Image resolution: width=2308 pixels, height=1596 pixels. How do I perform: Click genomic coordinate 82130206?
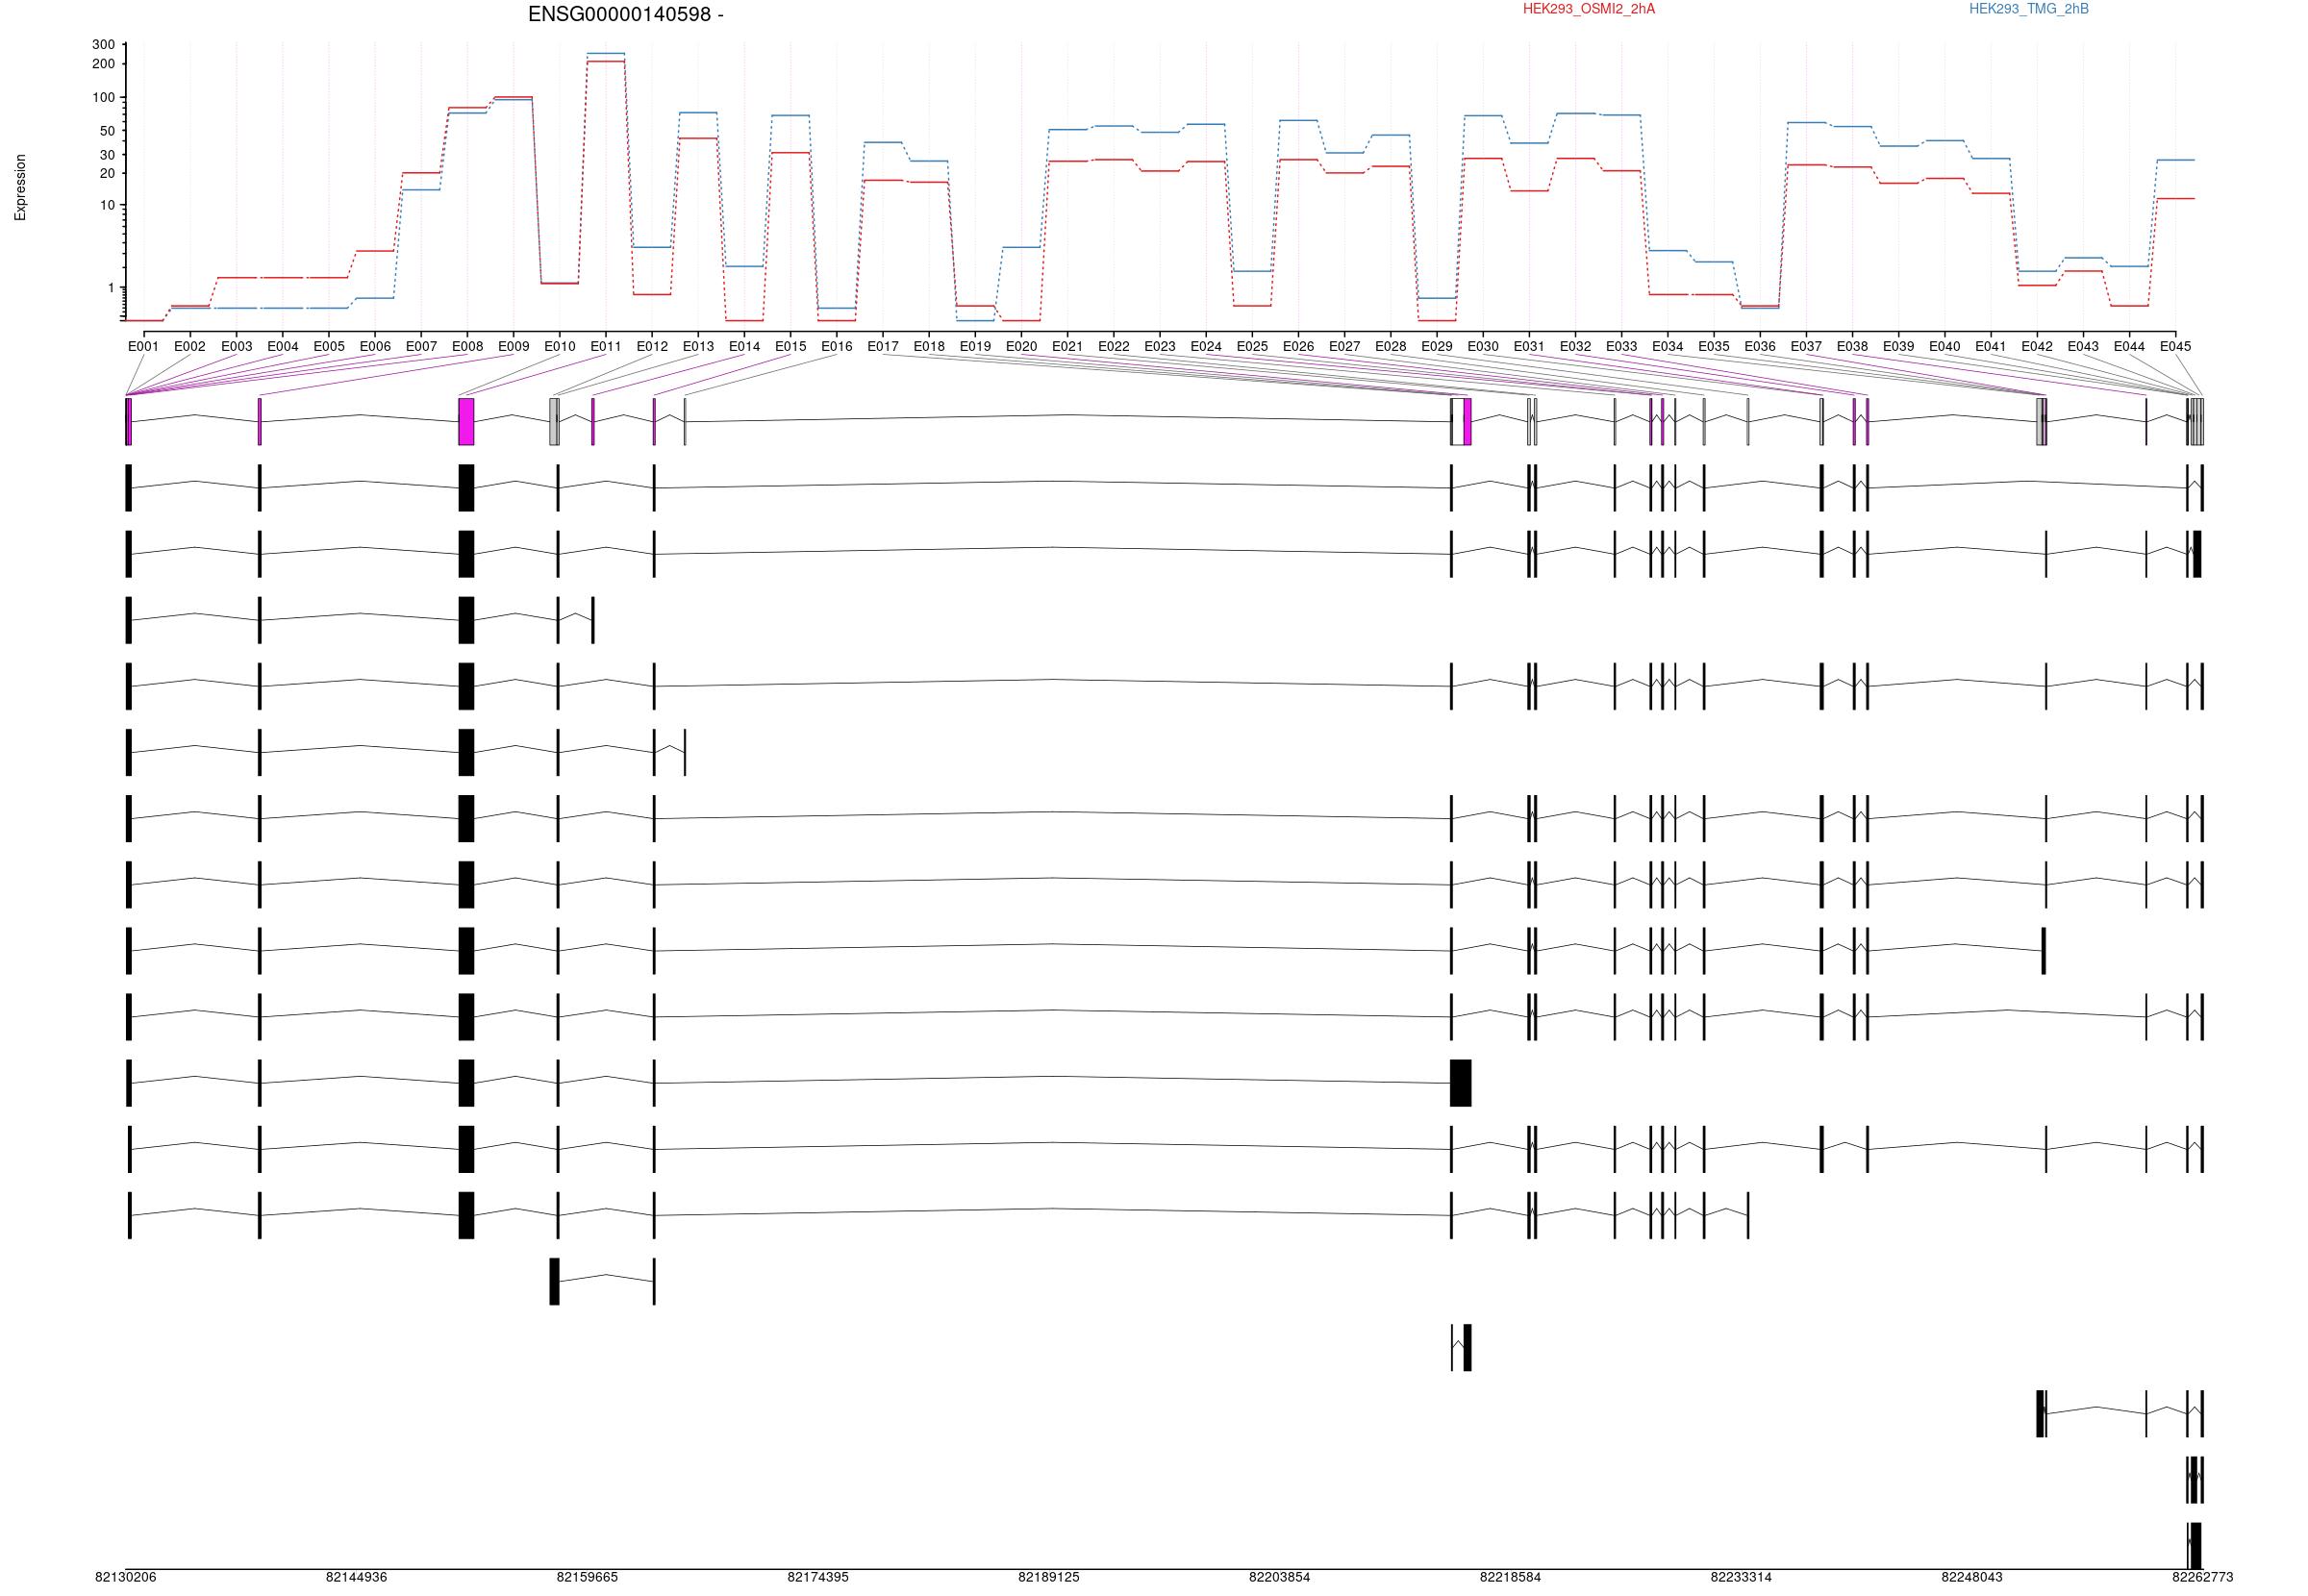point(126,1577)
